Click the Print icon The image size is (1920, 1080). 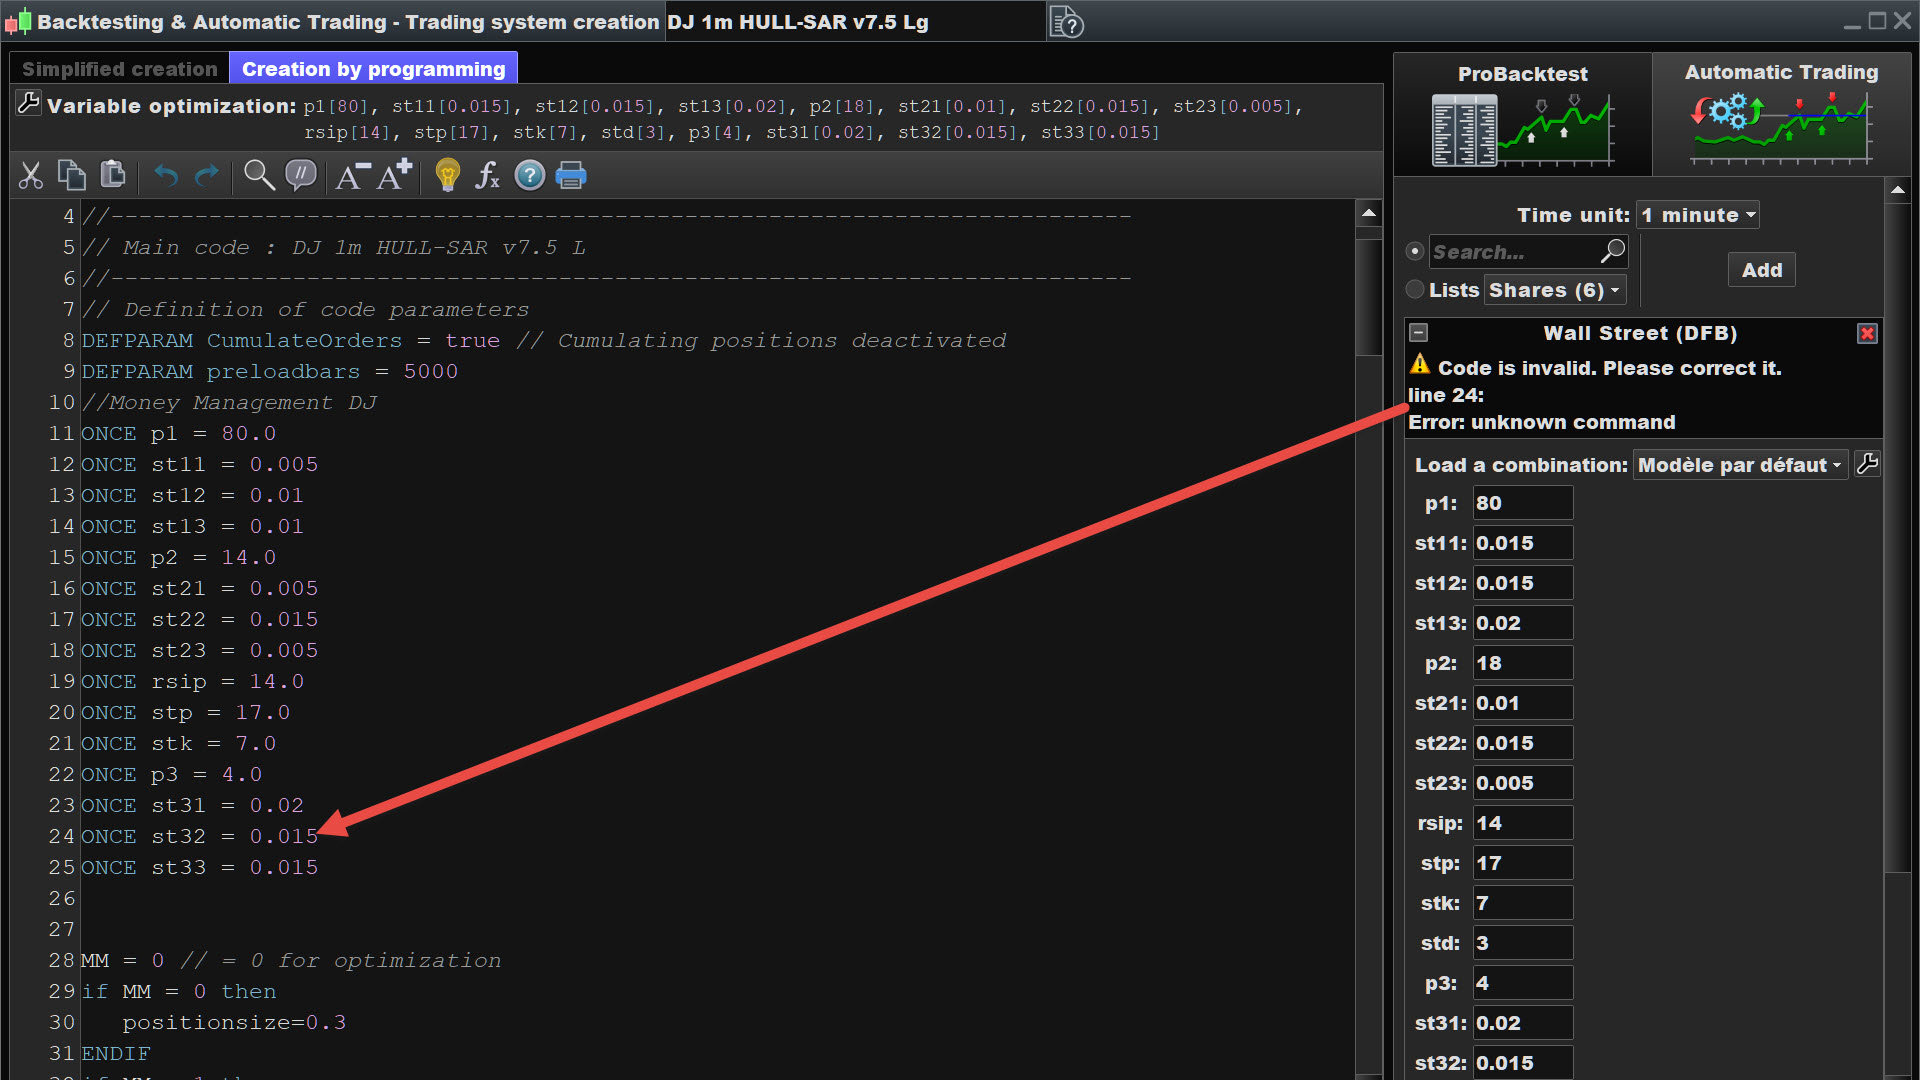point(570,176)
